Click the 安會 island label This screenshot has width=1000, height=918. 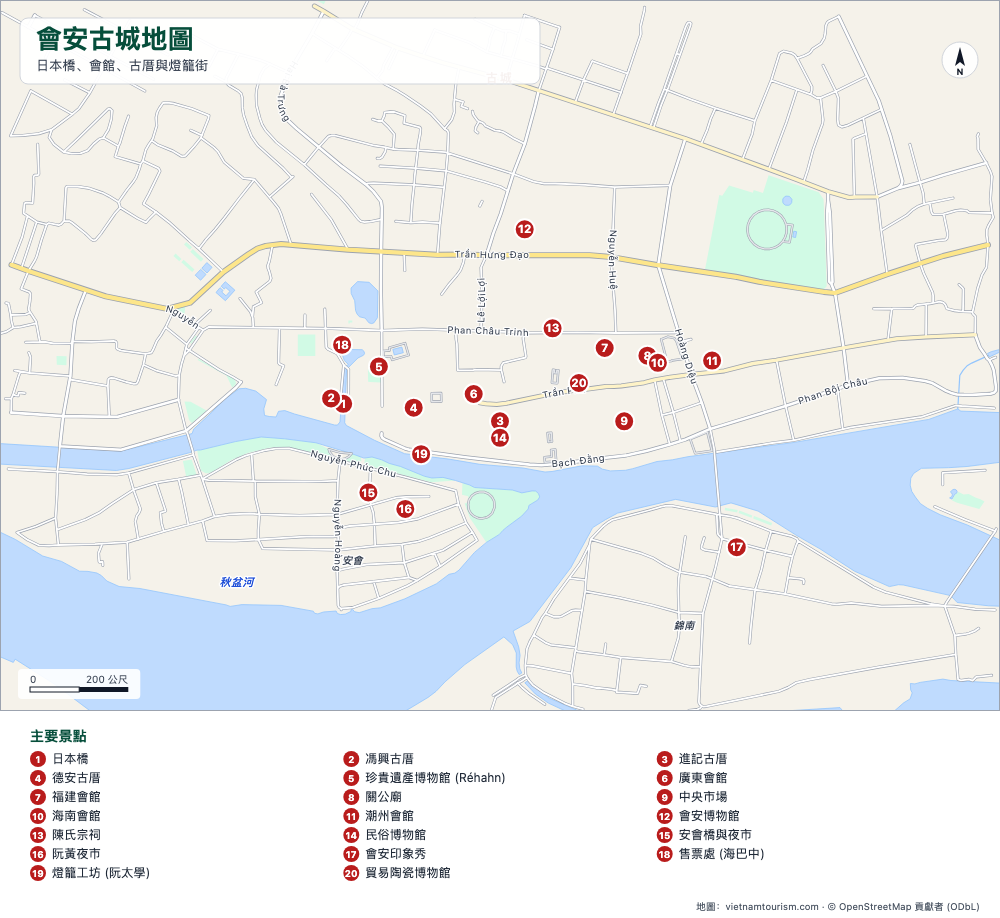point(353,560)
